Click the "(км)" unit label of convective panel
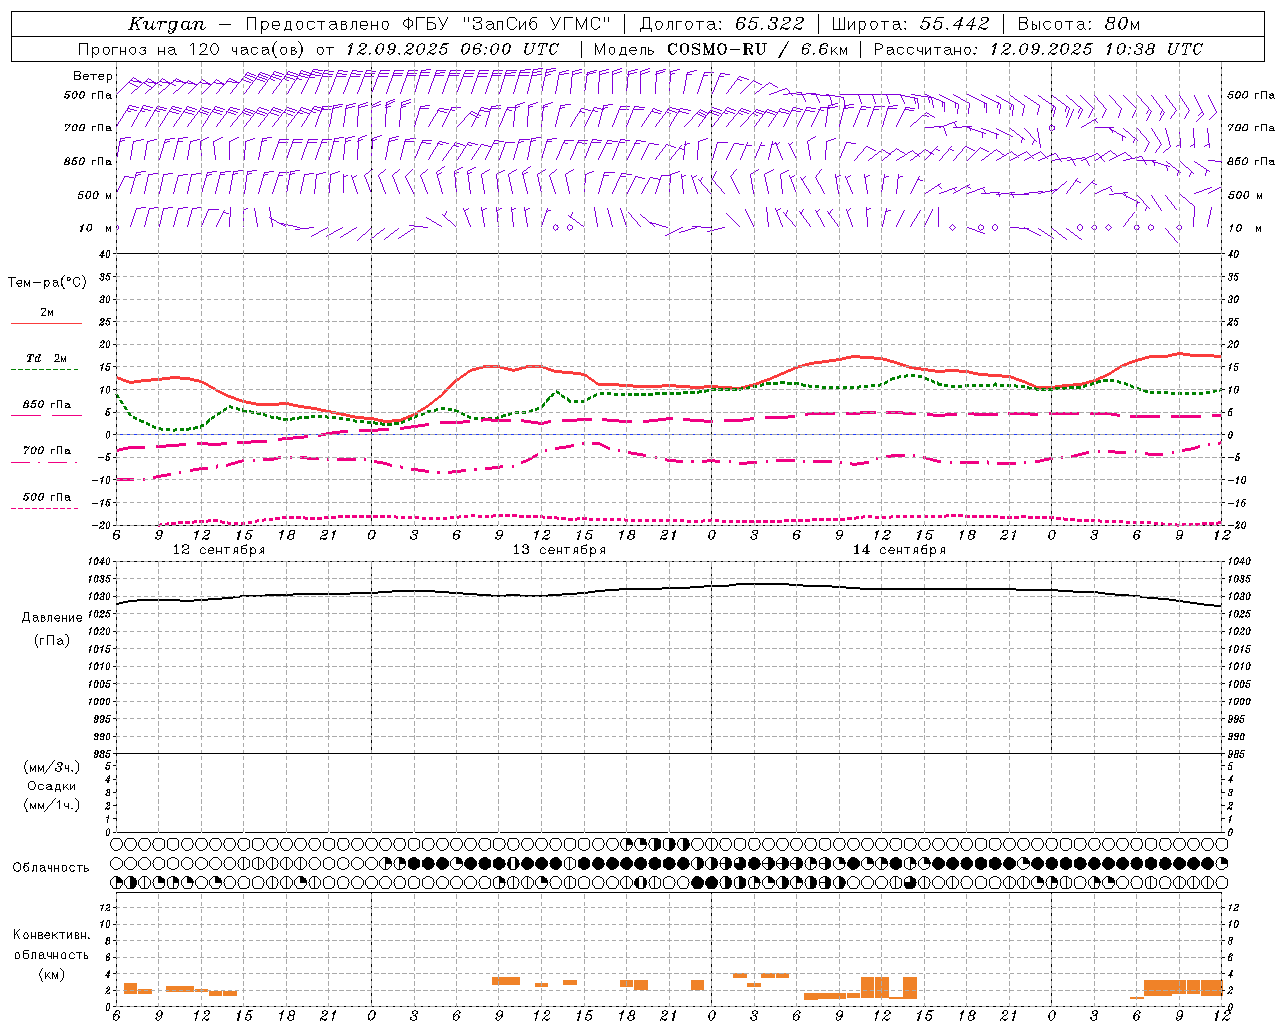Image resolution: width=1280 pixels, height=1024 pixels. (x=52, y=974)
